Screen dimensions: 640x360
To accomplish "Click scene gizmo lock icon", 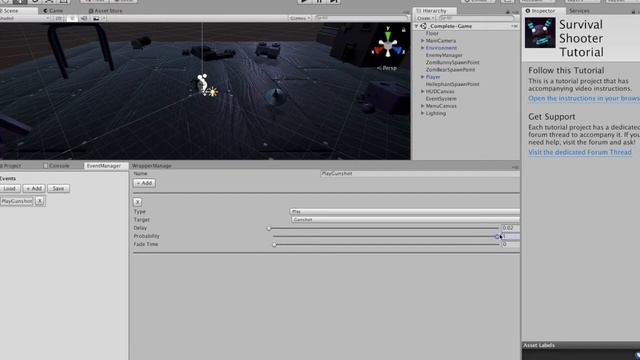I will pos(403,29).
